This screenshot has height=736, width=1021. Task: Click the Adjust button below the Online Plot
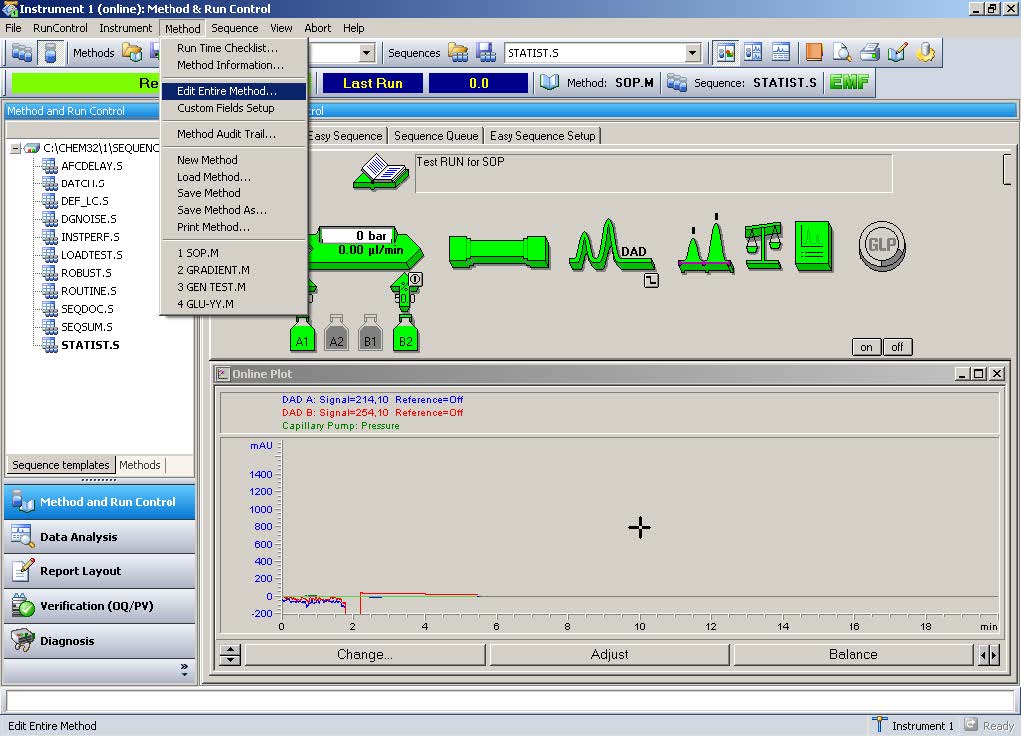click(x=609, y=654)
